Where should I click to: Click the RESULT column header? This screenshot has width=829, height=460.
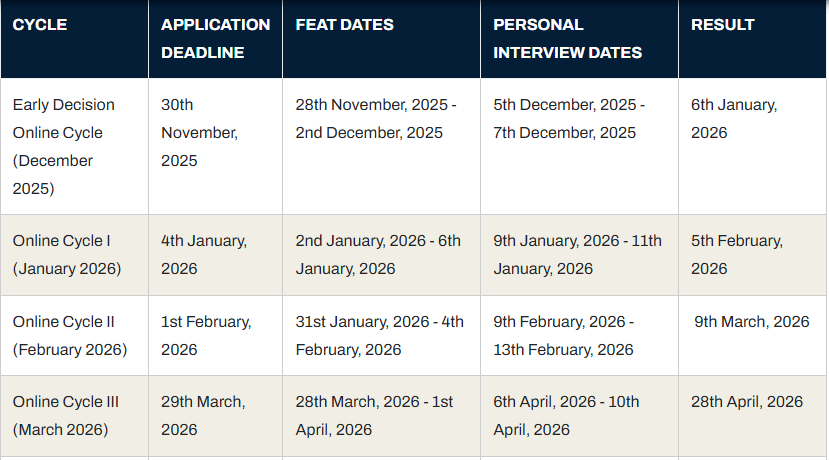[x=723, y=25]
